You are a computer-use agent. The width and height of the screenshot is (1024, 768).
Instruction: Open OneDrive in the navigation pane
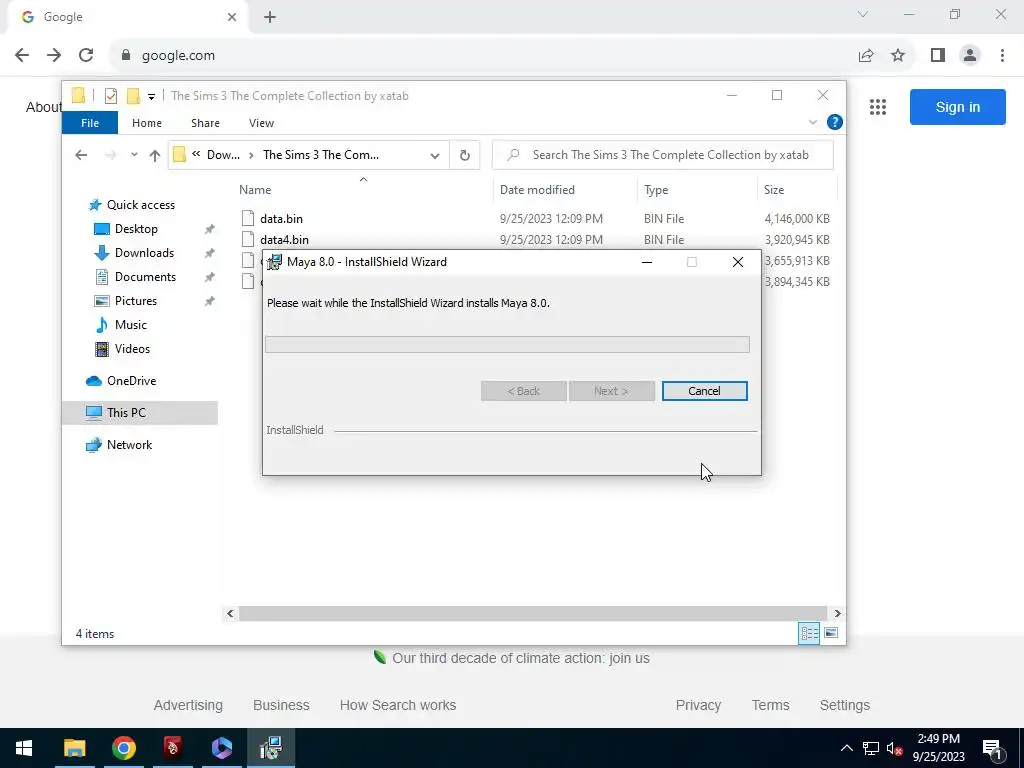click(131, 381)
